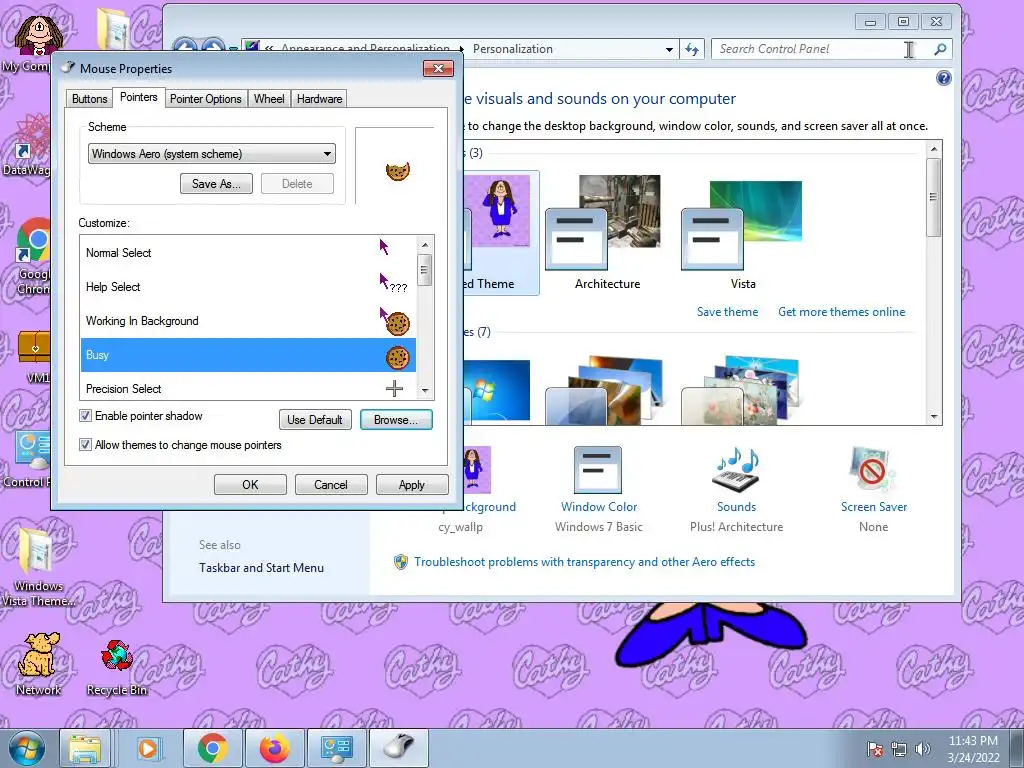Click the search magnifier icon
The height and width of the screenshot is (768, 1024).
pyautogui.click(x=940, y=49)
